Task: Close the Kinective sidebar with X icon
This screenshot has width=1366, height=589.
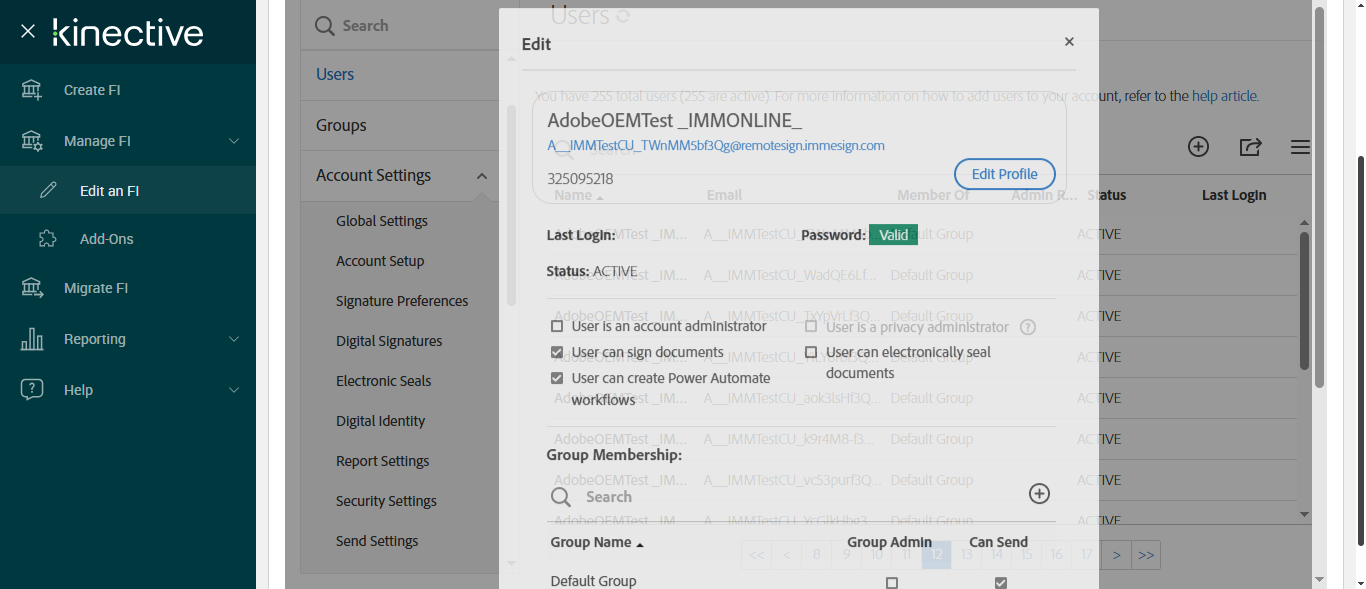Action: point(28,32)
